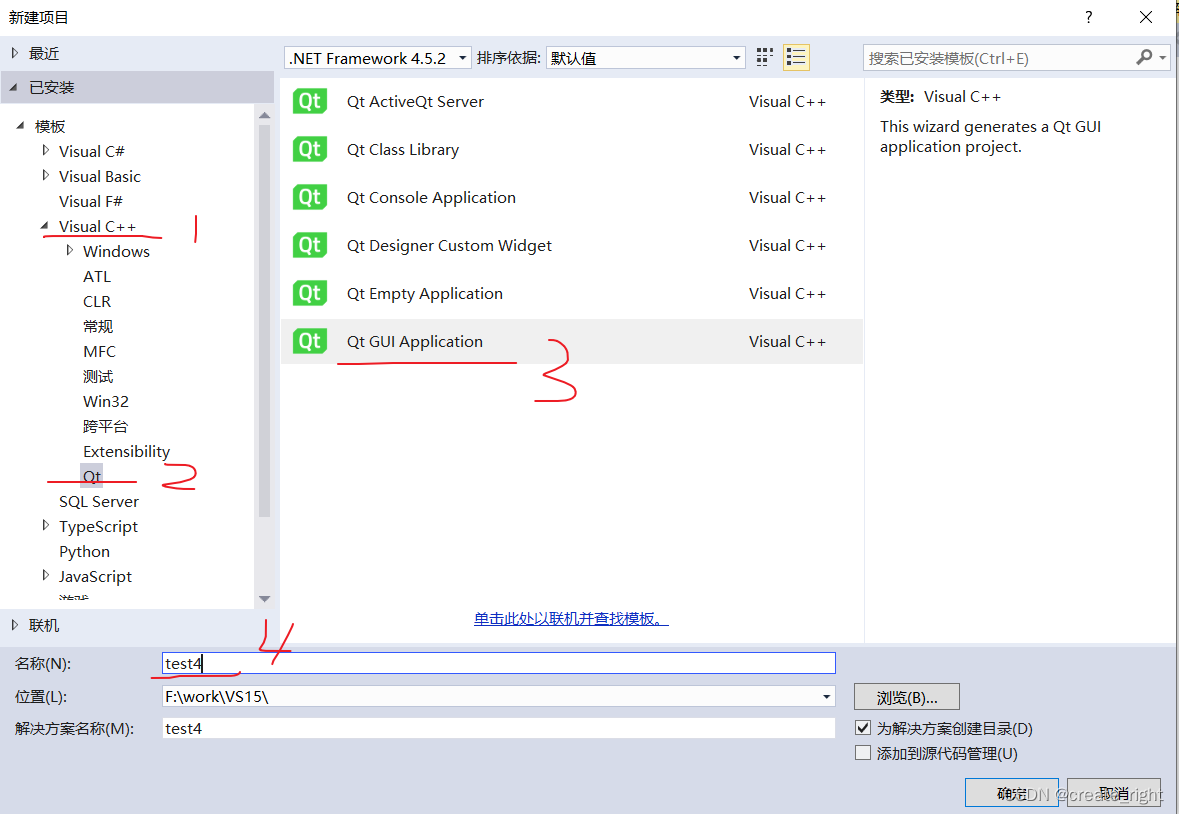The image size is (1179, 814).
Task: Select the Extensibility tree item
Action: [126, 451]
